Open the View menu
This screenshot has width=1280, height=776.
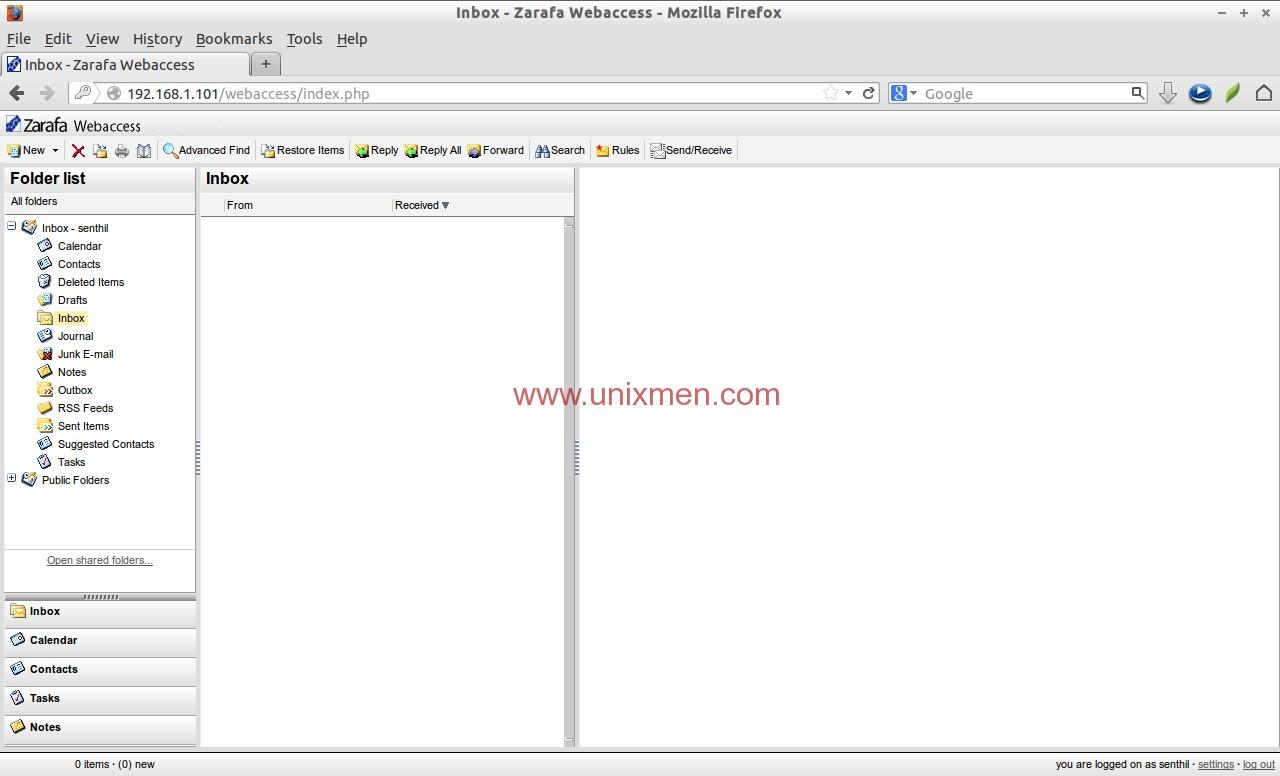click(x=102, y=39)
